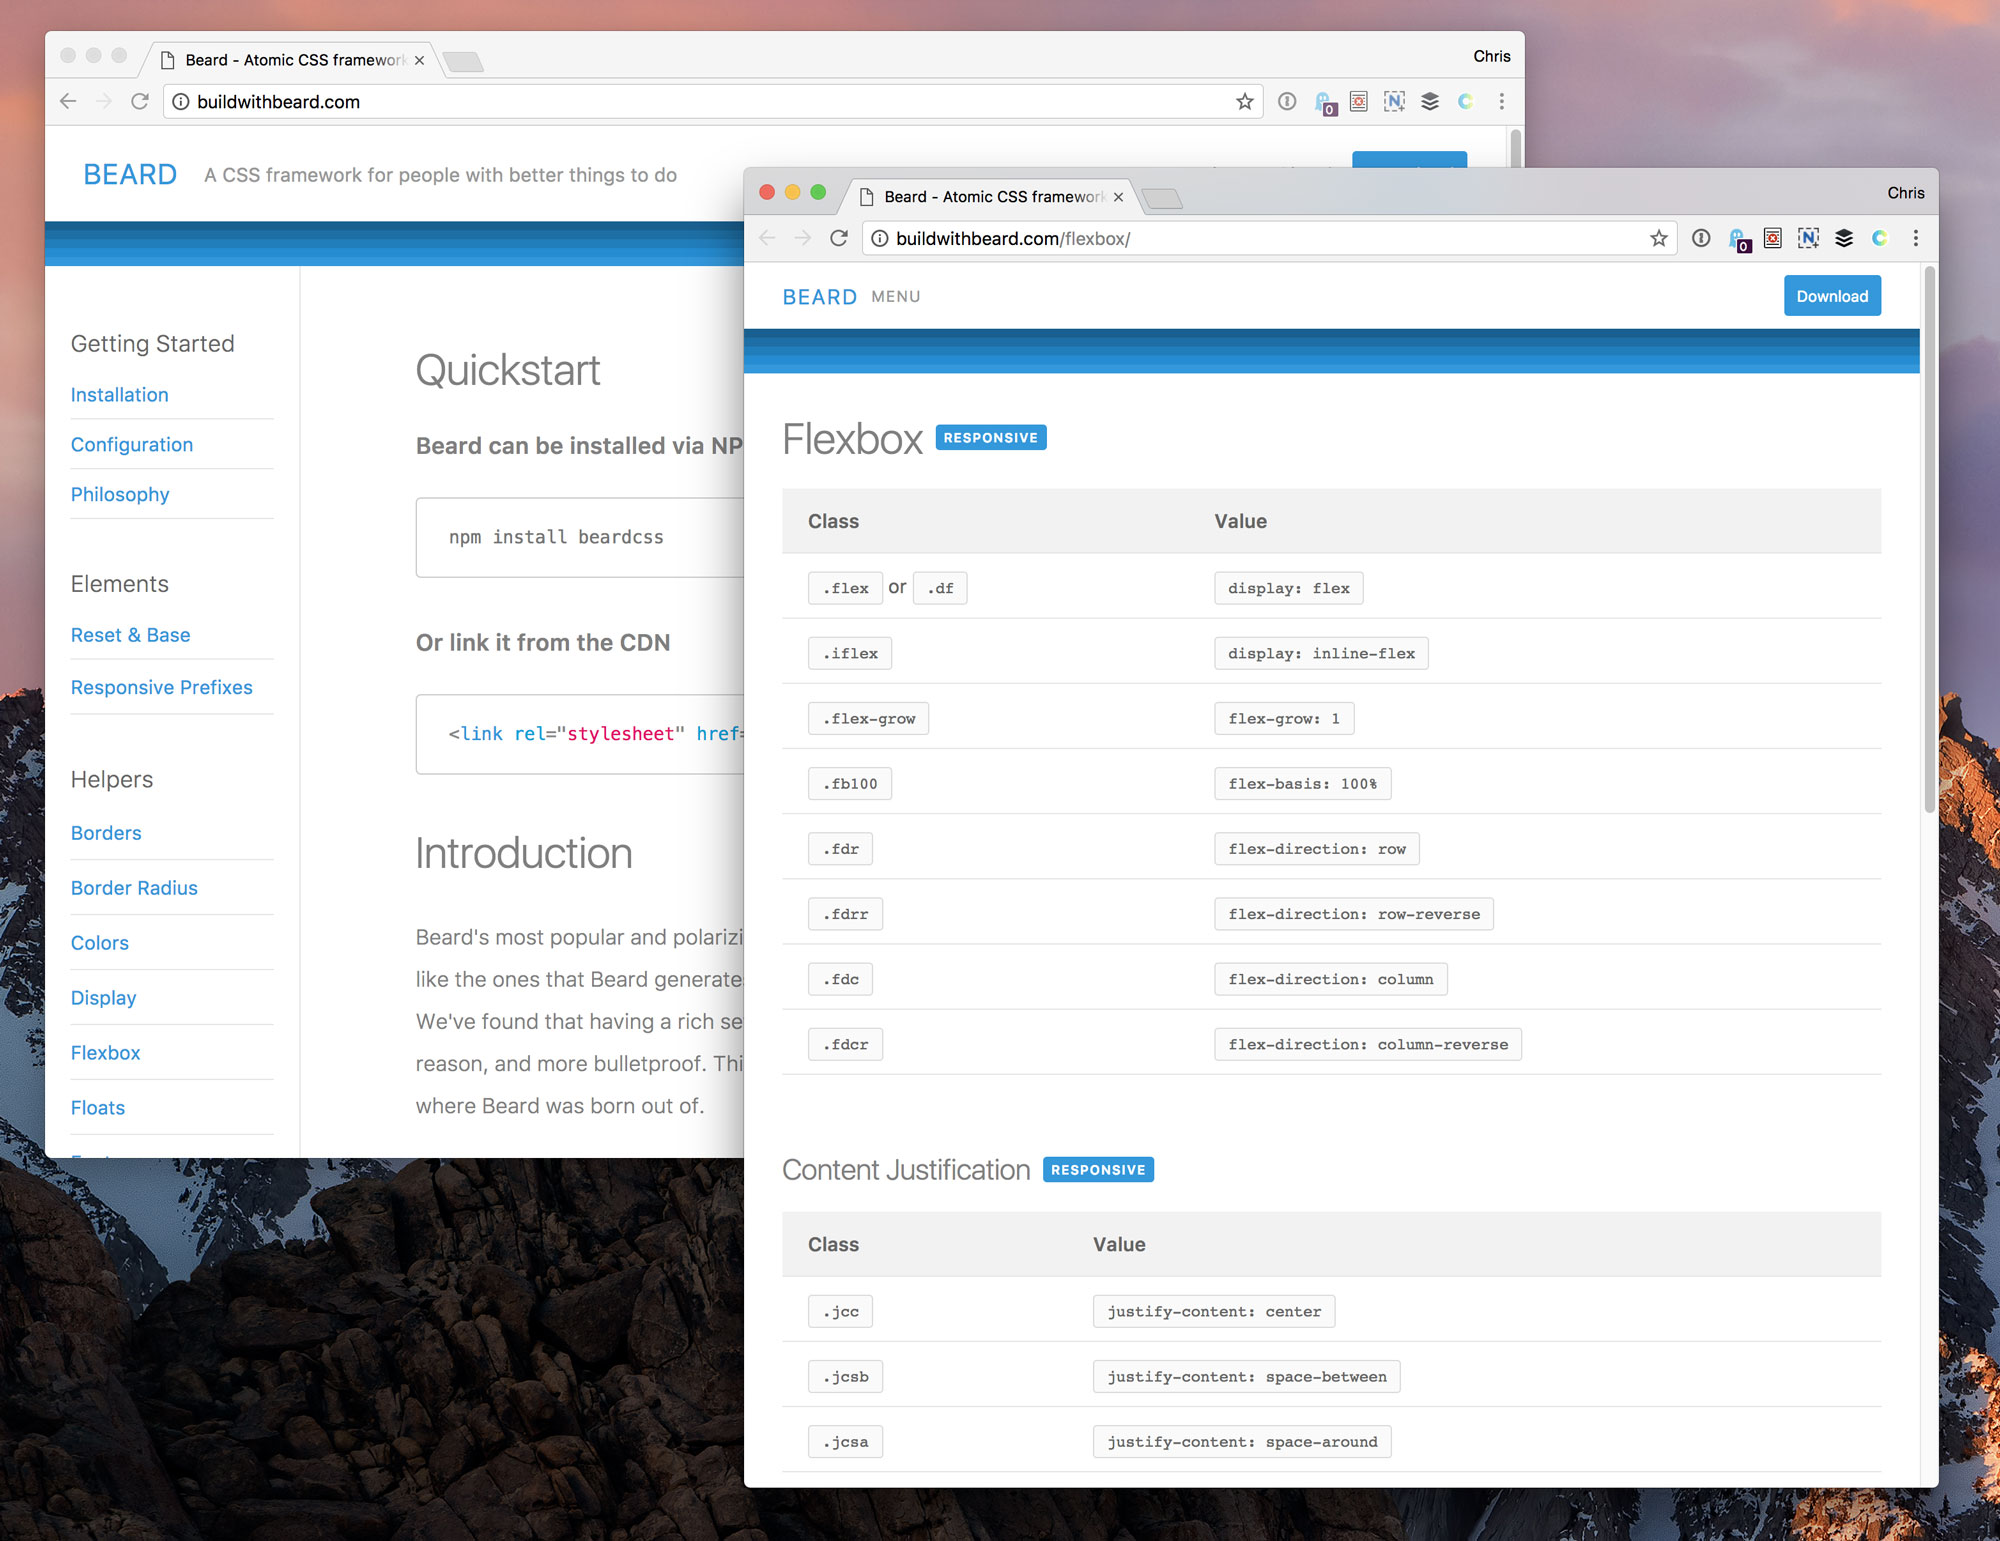The image size is (2000, 1541).
Task: Click the blue Download button
Action: [x=1831, y=296]
